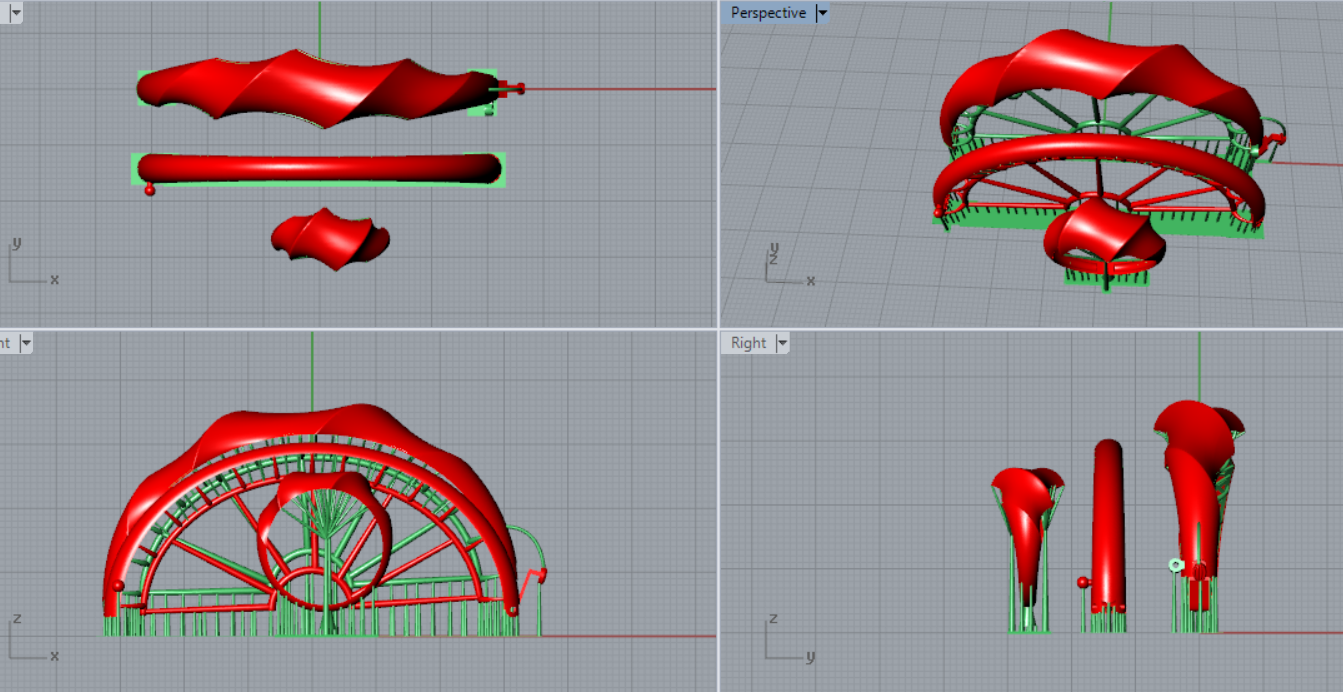Open the Top viewport dropdown arrow
Screen dimensions: 1343x692
tap(15, 13)
